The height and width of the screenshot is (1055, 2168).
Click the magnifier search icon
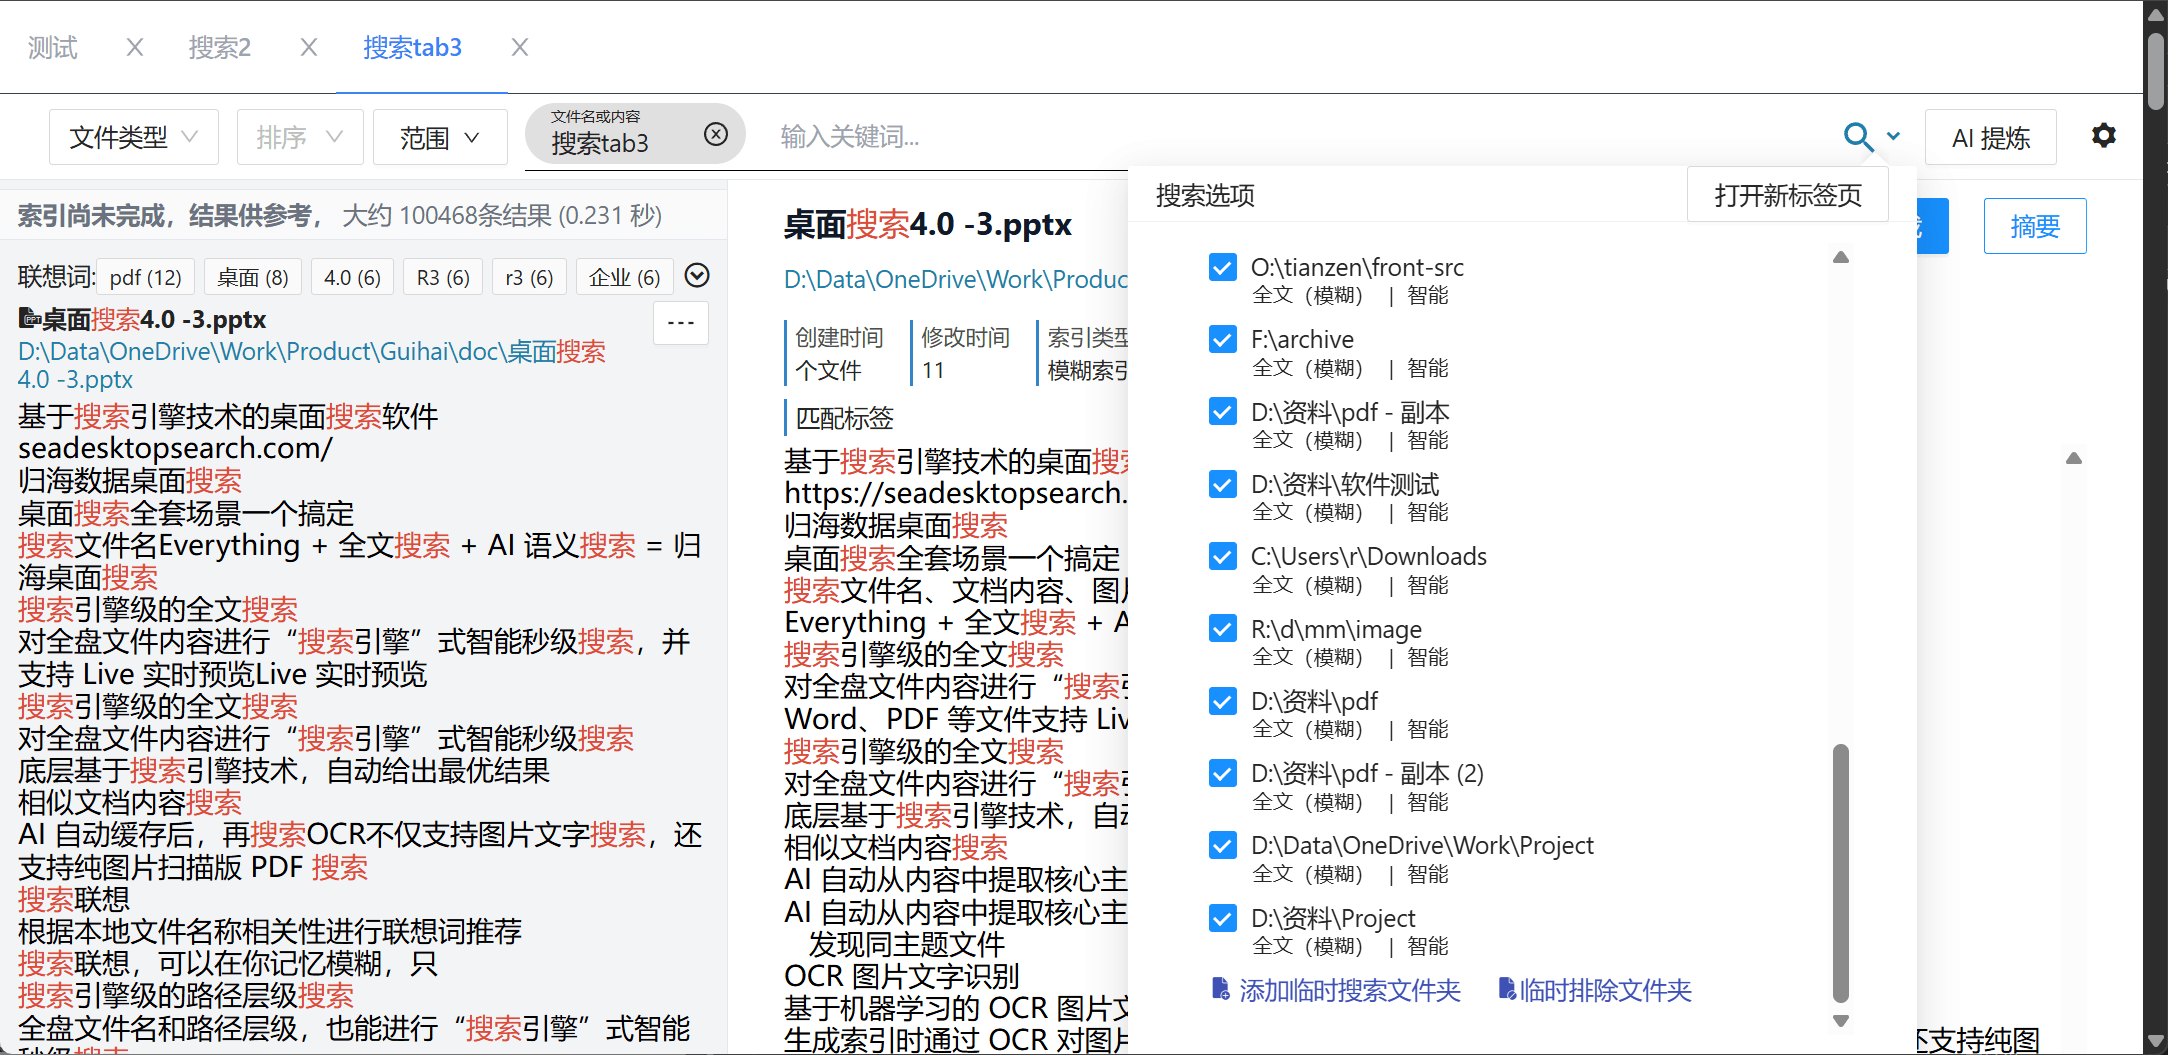click(x=1857, y=136)
